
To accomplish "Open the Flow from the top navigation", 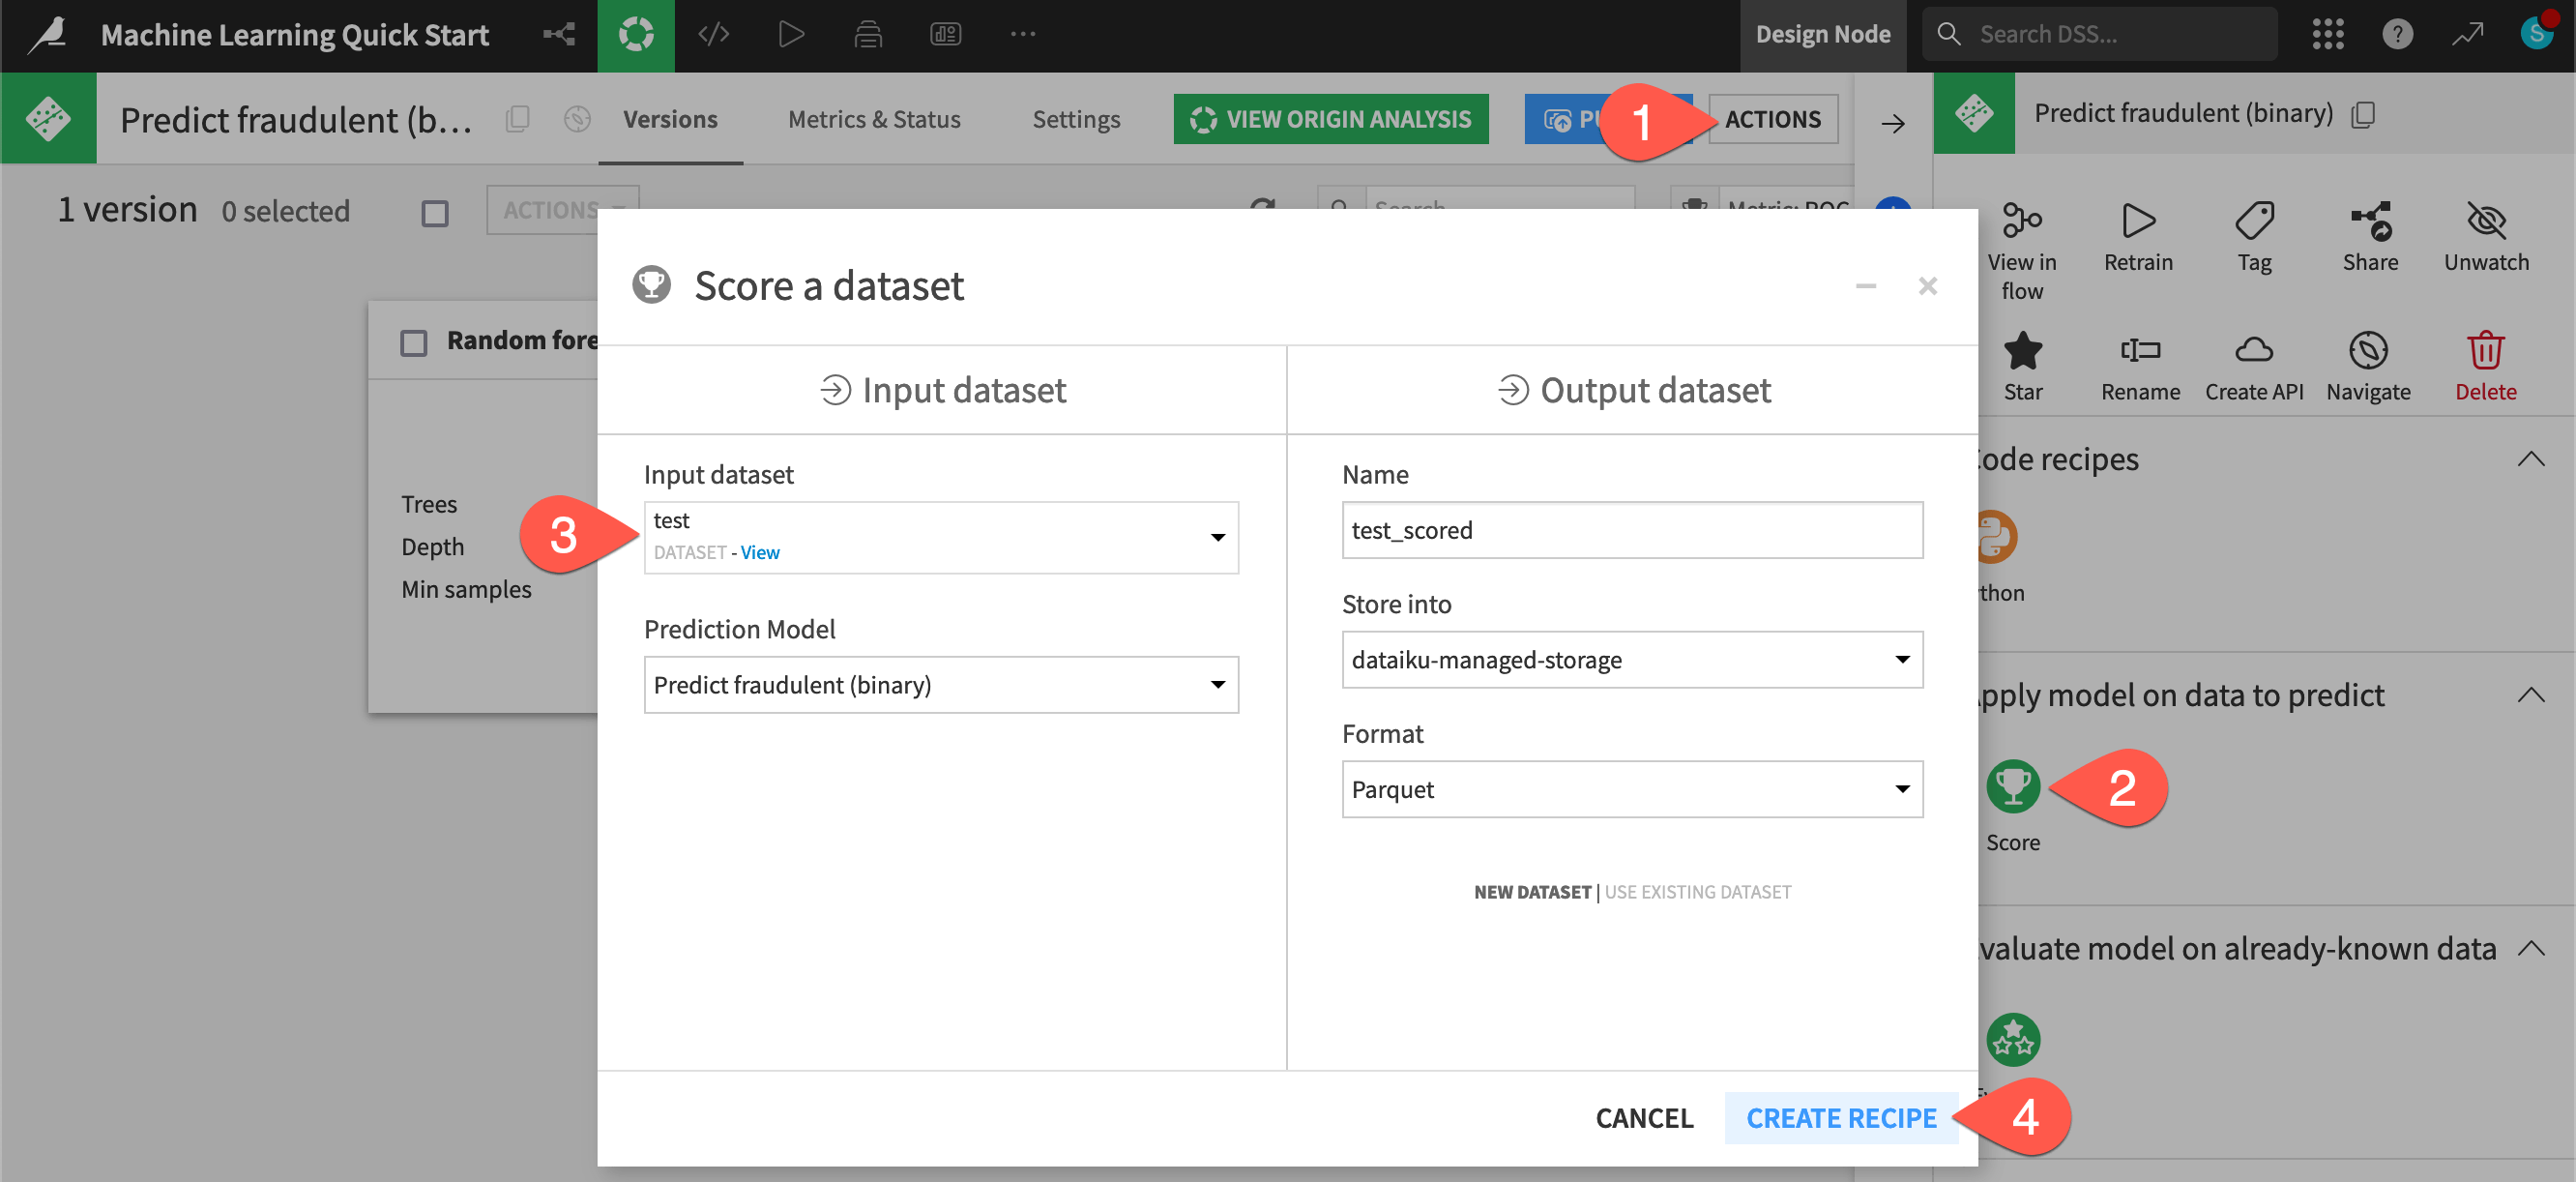I will [558, 33].
